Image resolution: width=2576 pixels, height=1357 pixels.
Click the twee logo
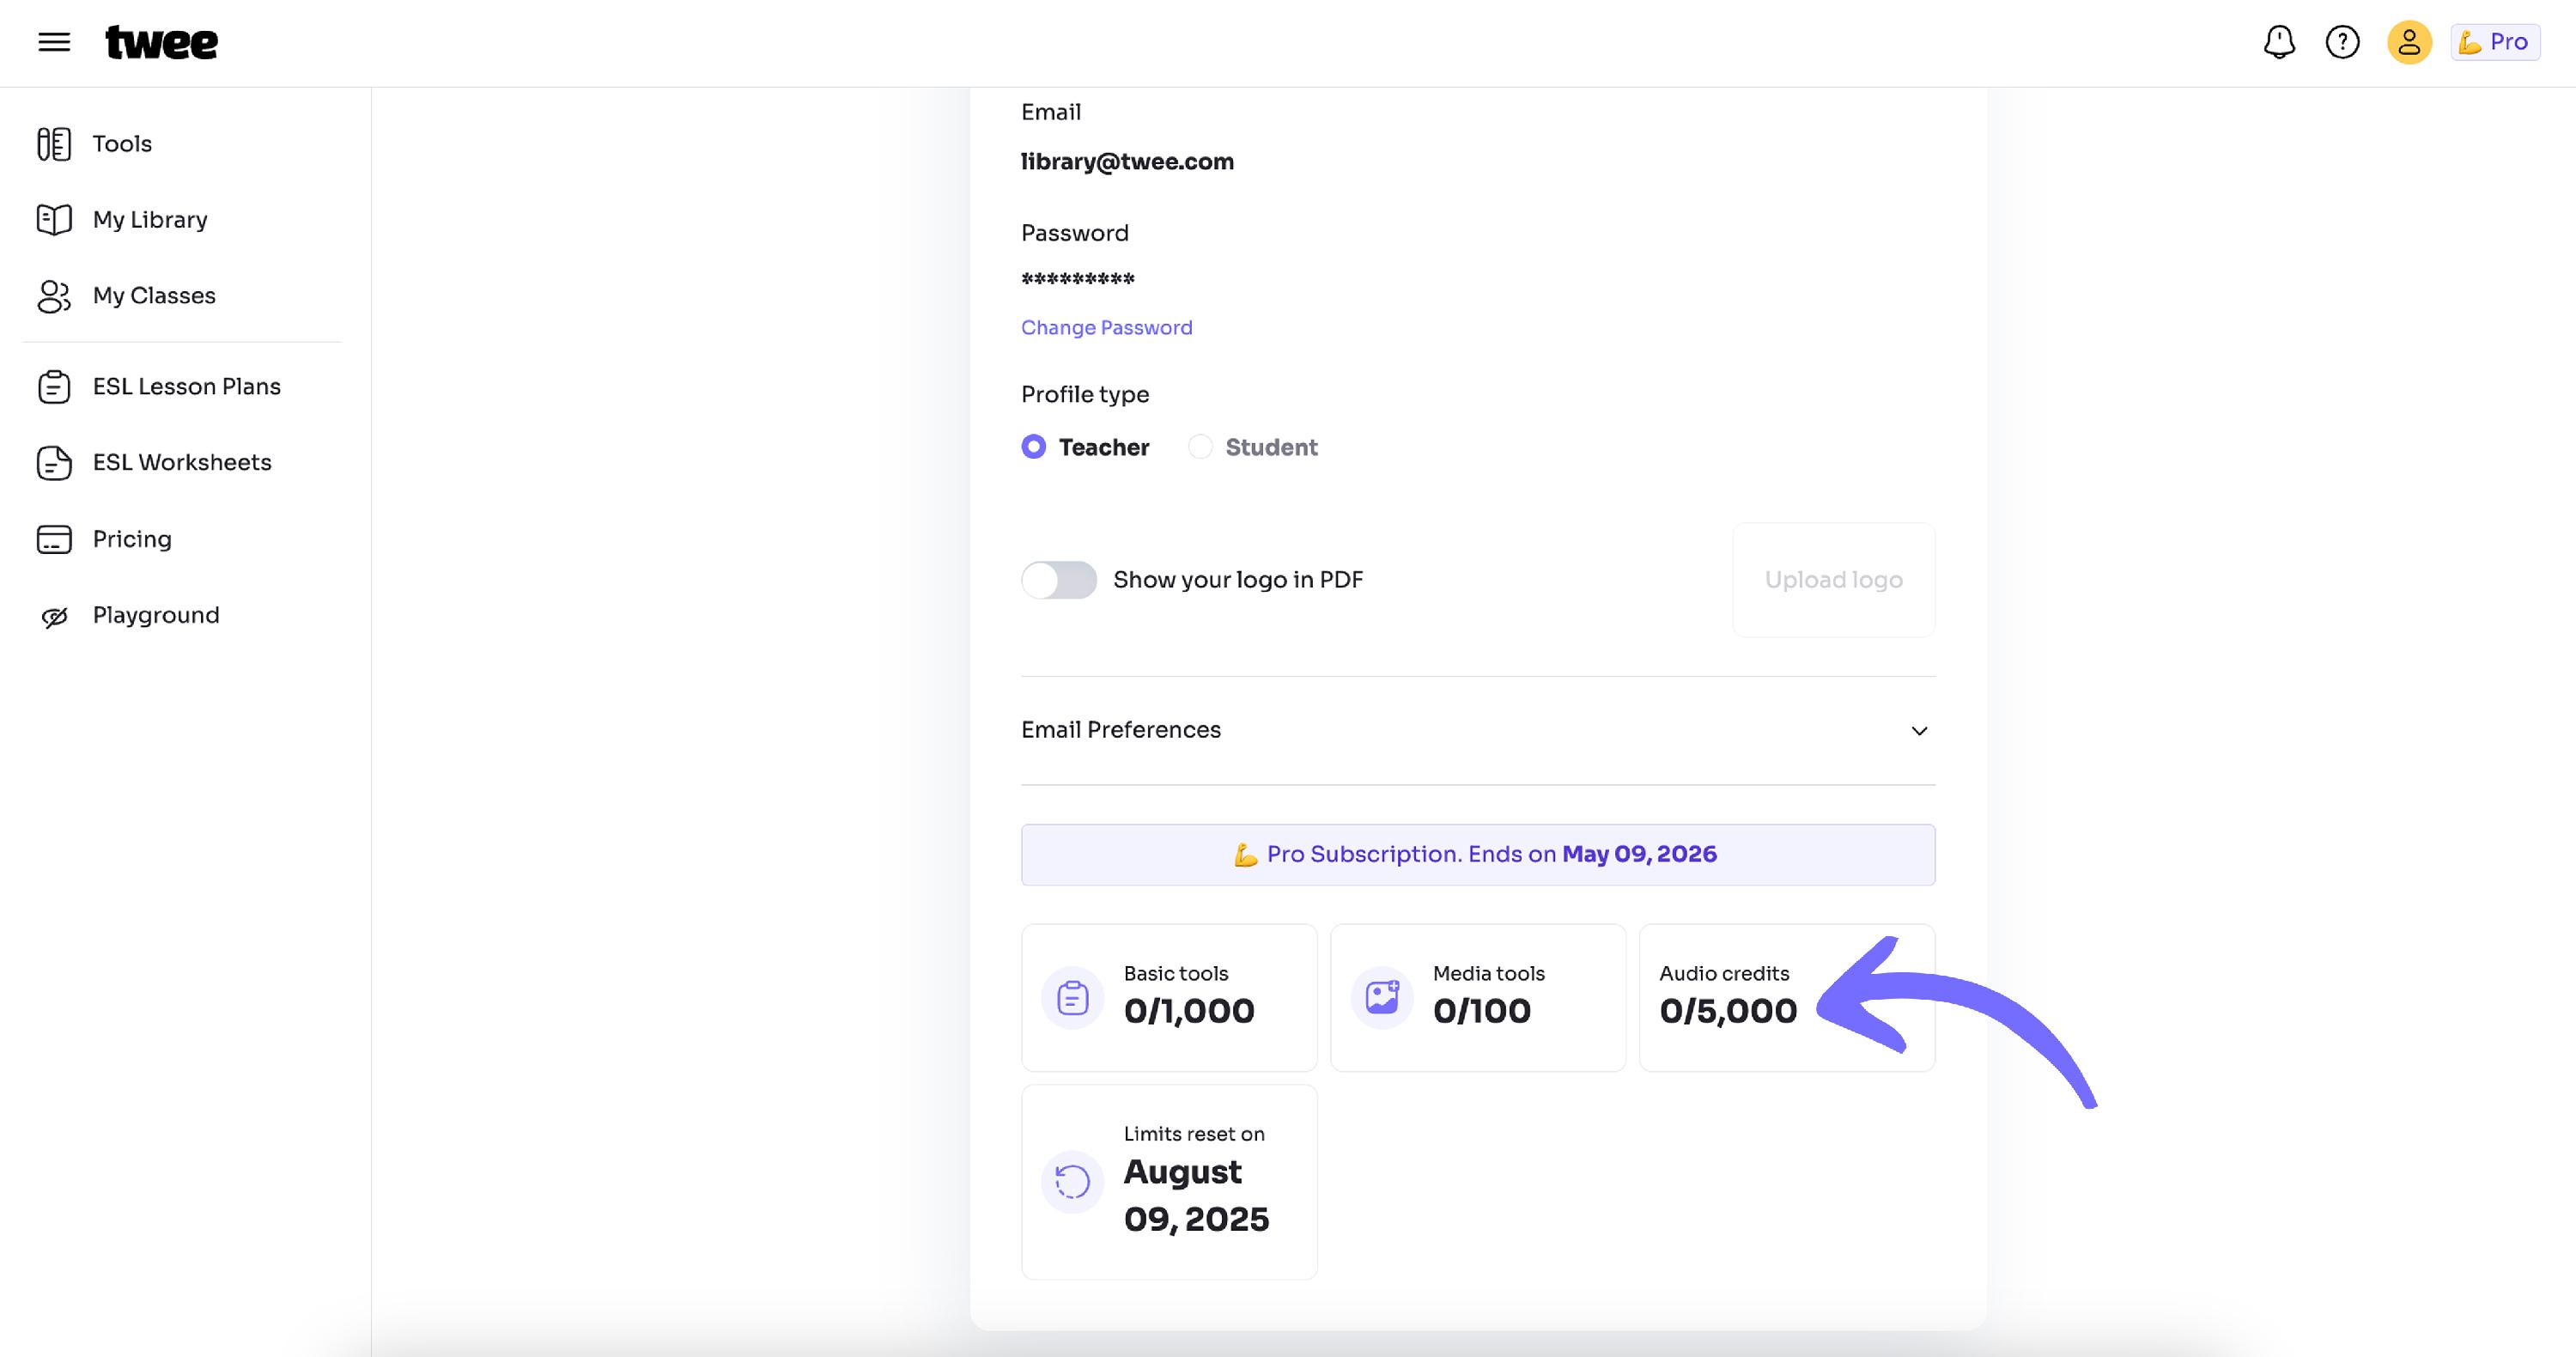pos(161,42)
